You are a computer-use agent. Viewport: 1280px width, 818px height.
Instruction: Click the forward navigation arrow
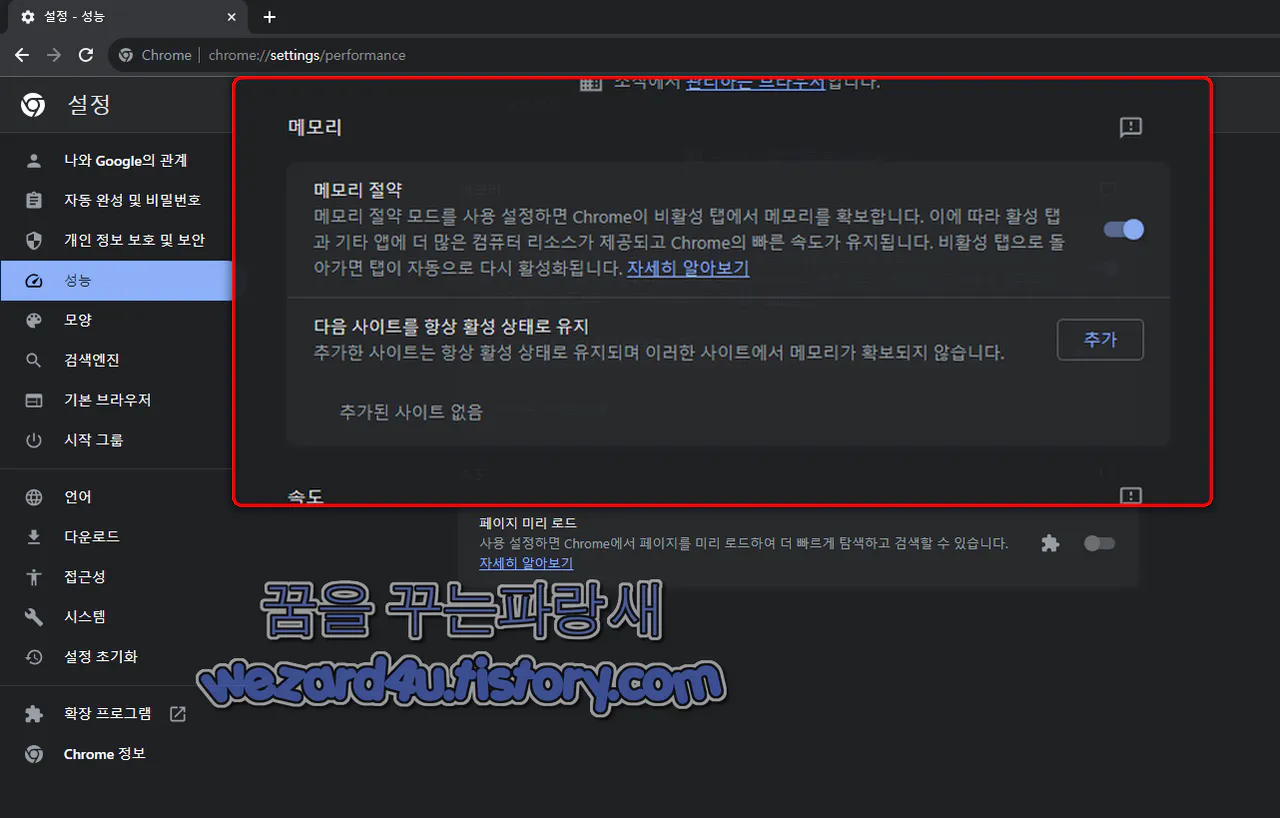pyautogui.click(x=54, y=55)
